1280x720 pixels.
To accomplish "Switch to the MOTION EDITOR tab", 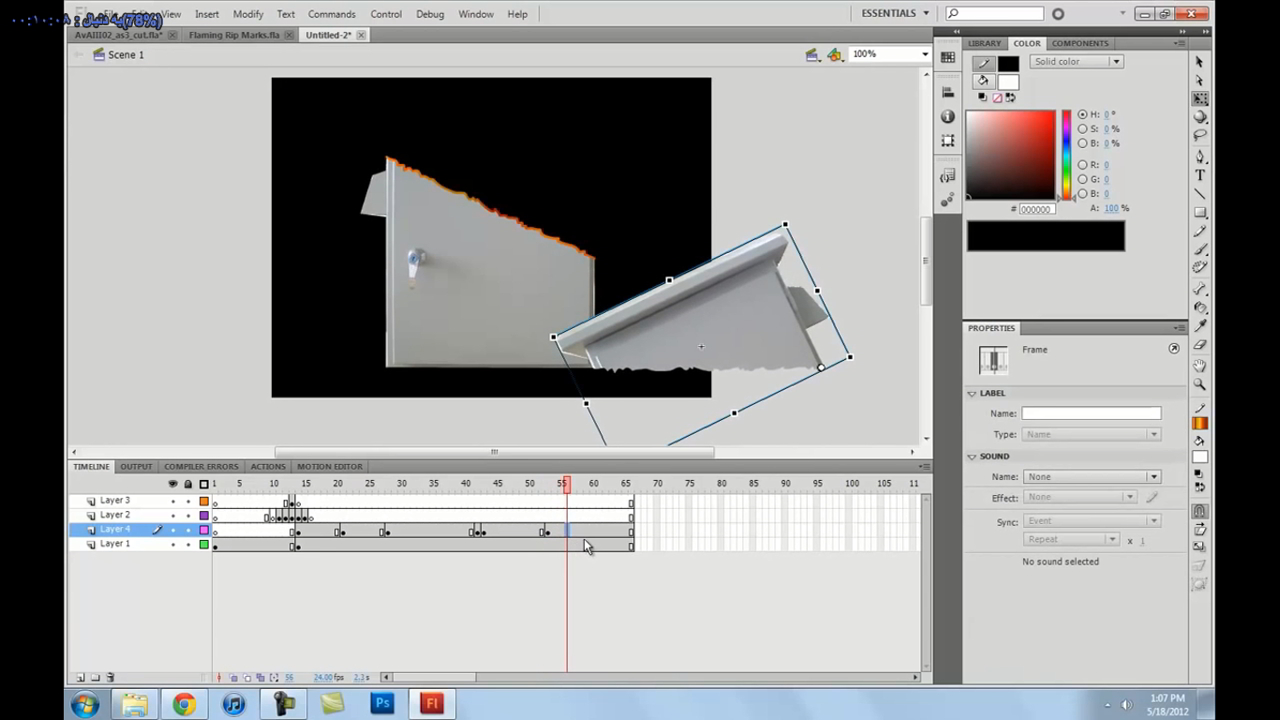I will pos(329,467).
